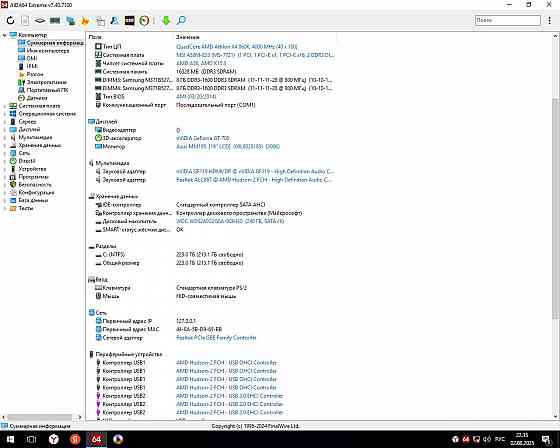Click the blue user-figure toolbar icon
This screenshot has height=448, width=560.
point(115,20)
